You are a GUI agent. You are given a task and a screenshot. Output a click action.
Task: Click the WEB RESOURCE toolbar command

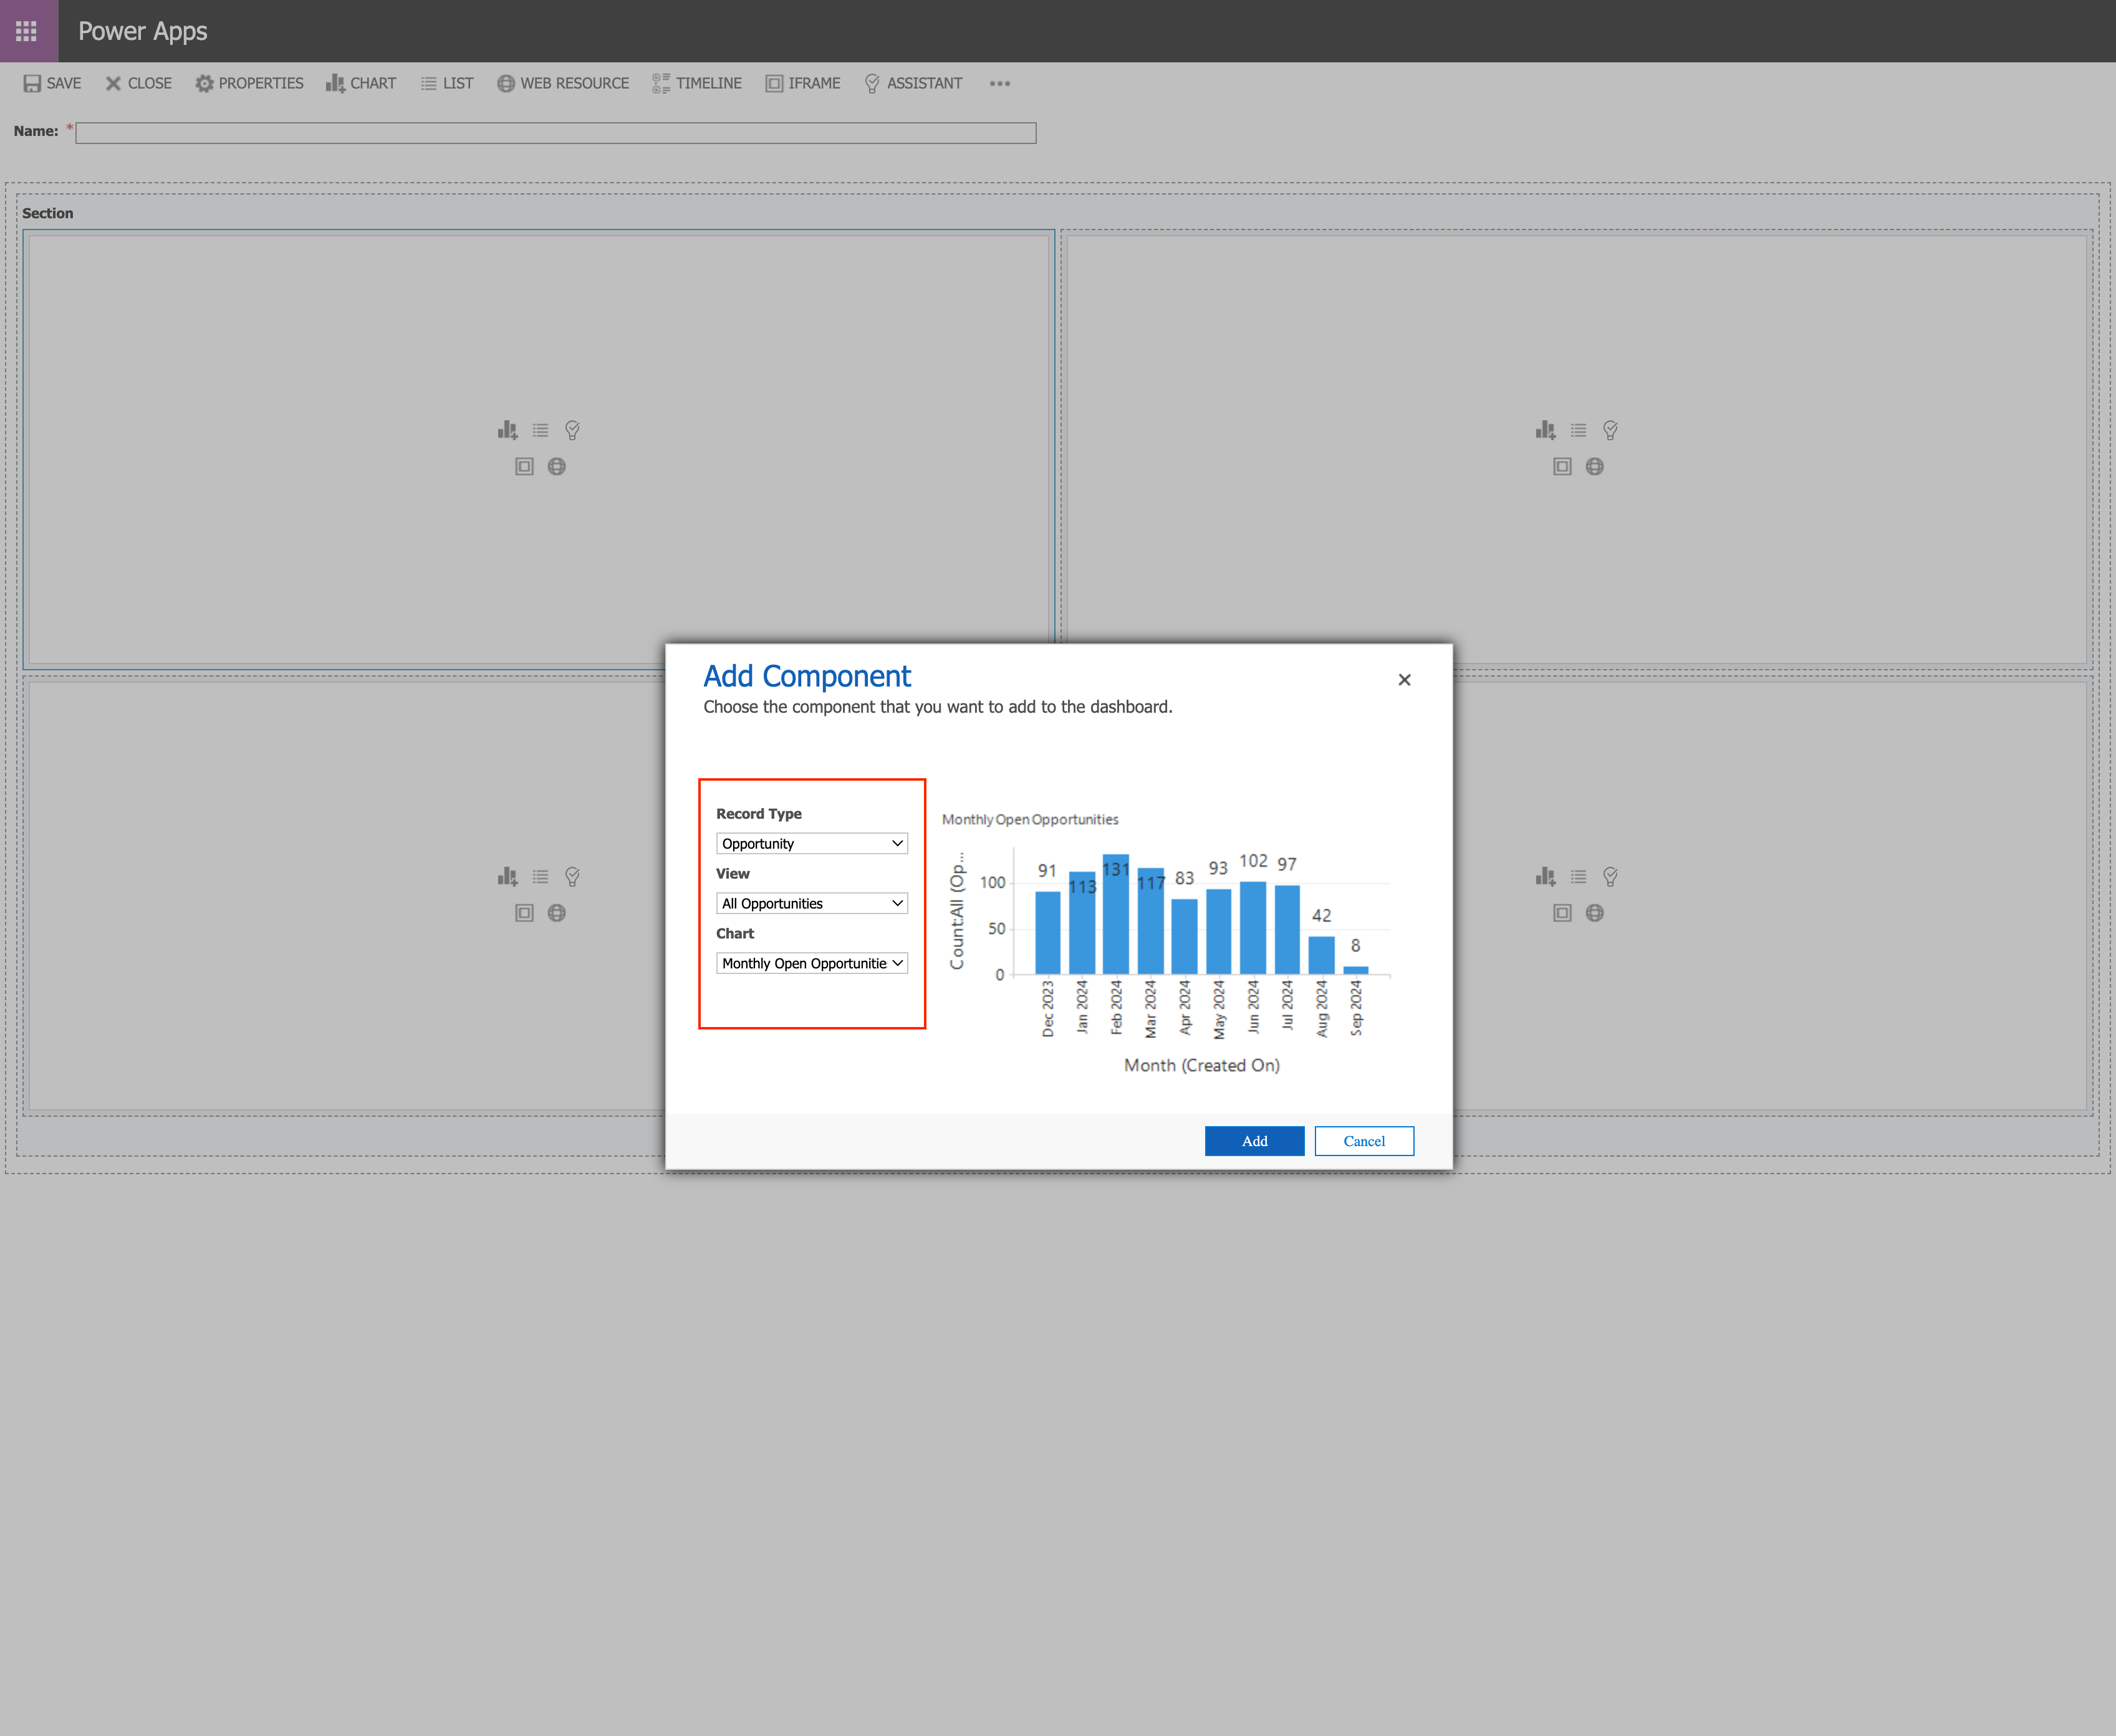pyautogui.click(x=563, y=83)
